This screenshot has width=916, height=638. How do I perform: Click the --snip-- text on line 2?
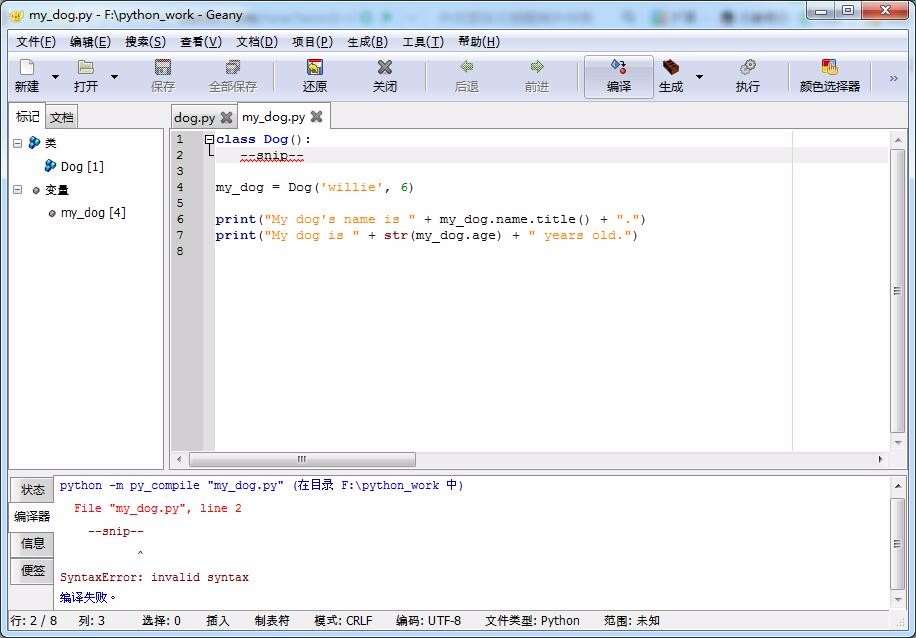272,155
